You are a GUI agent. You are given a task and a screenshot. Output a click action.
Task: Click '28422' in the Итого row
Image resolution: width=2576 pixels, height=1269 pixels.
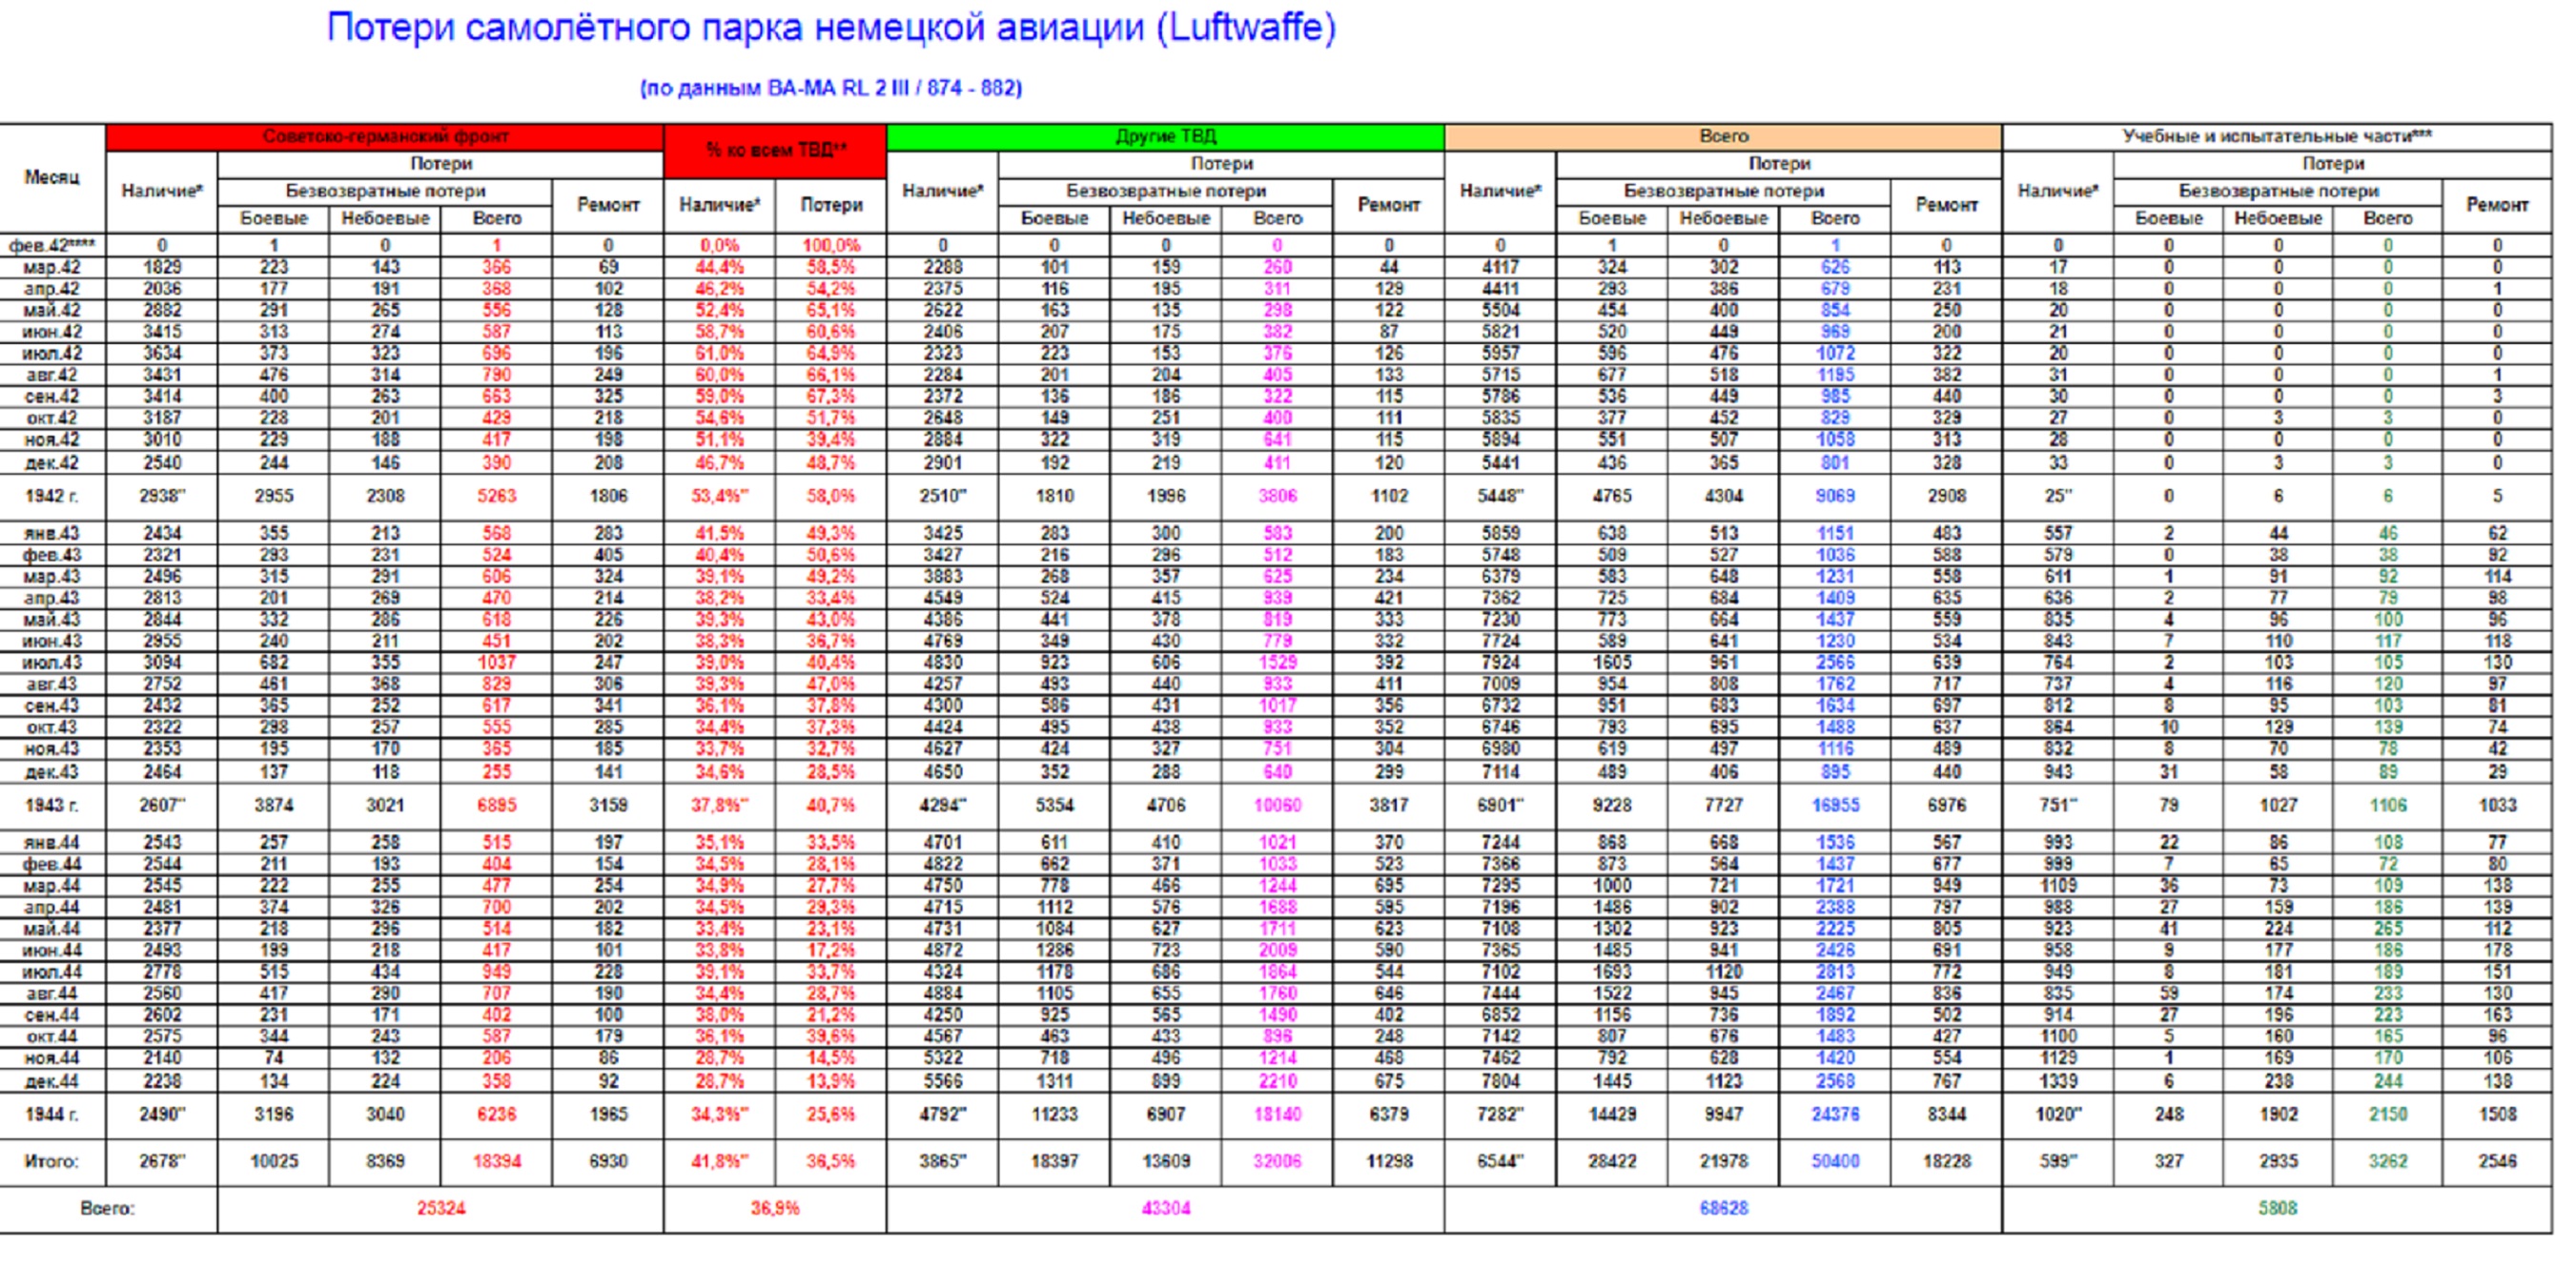pos(1611,1161)
